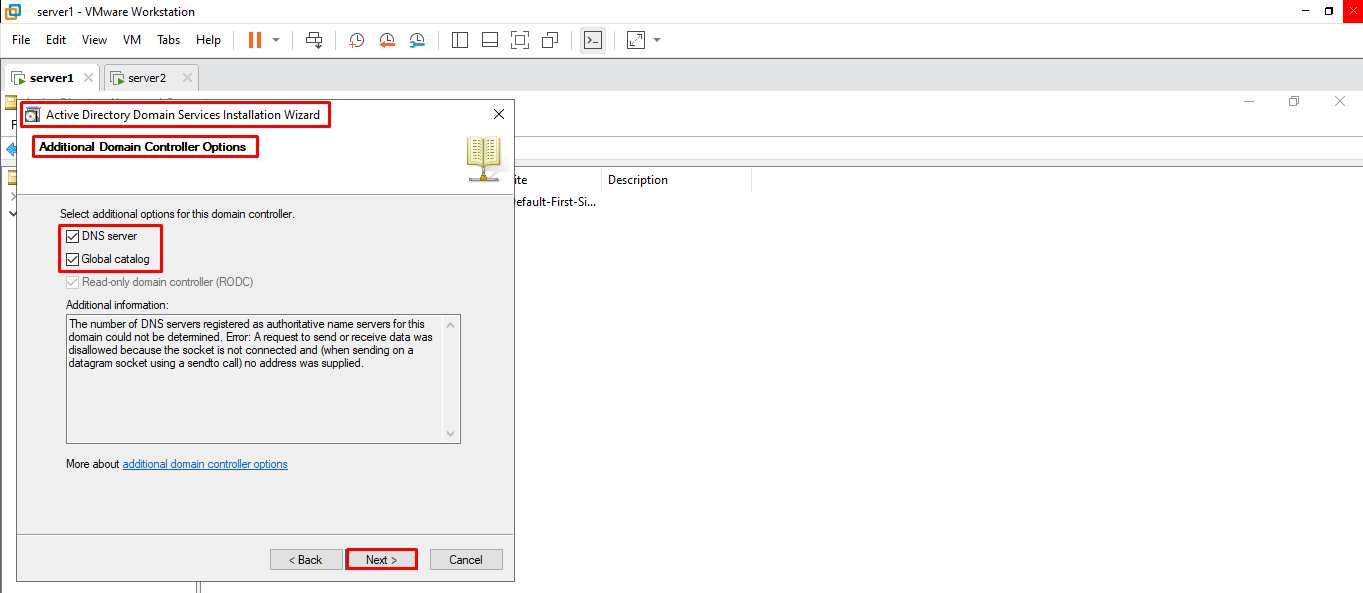Click the Read-only domain controller (RODC) checkbox

pyautogui.click(x=72, y=282)
